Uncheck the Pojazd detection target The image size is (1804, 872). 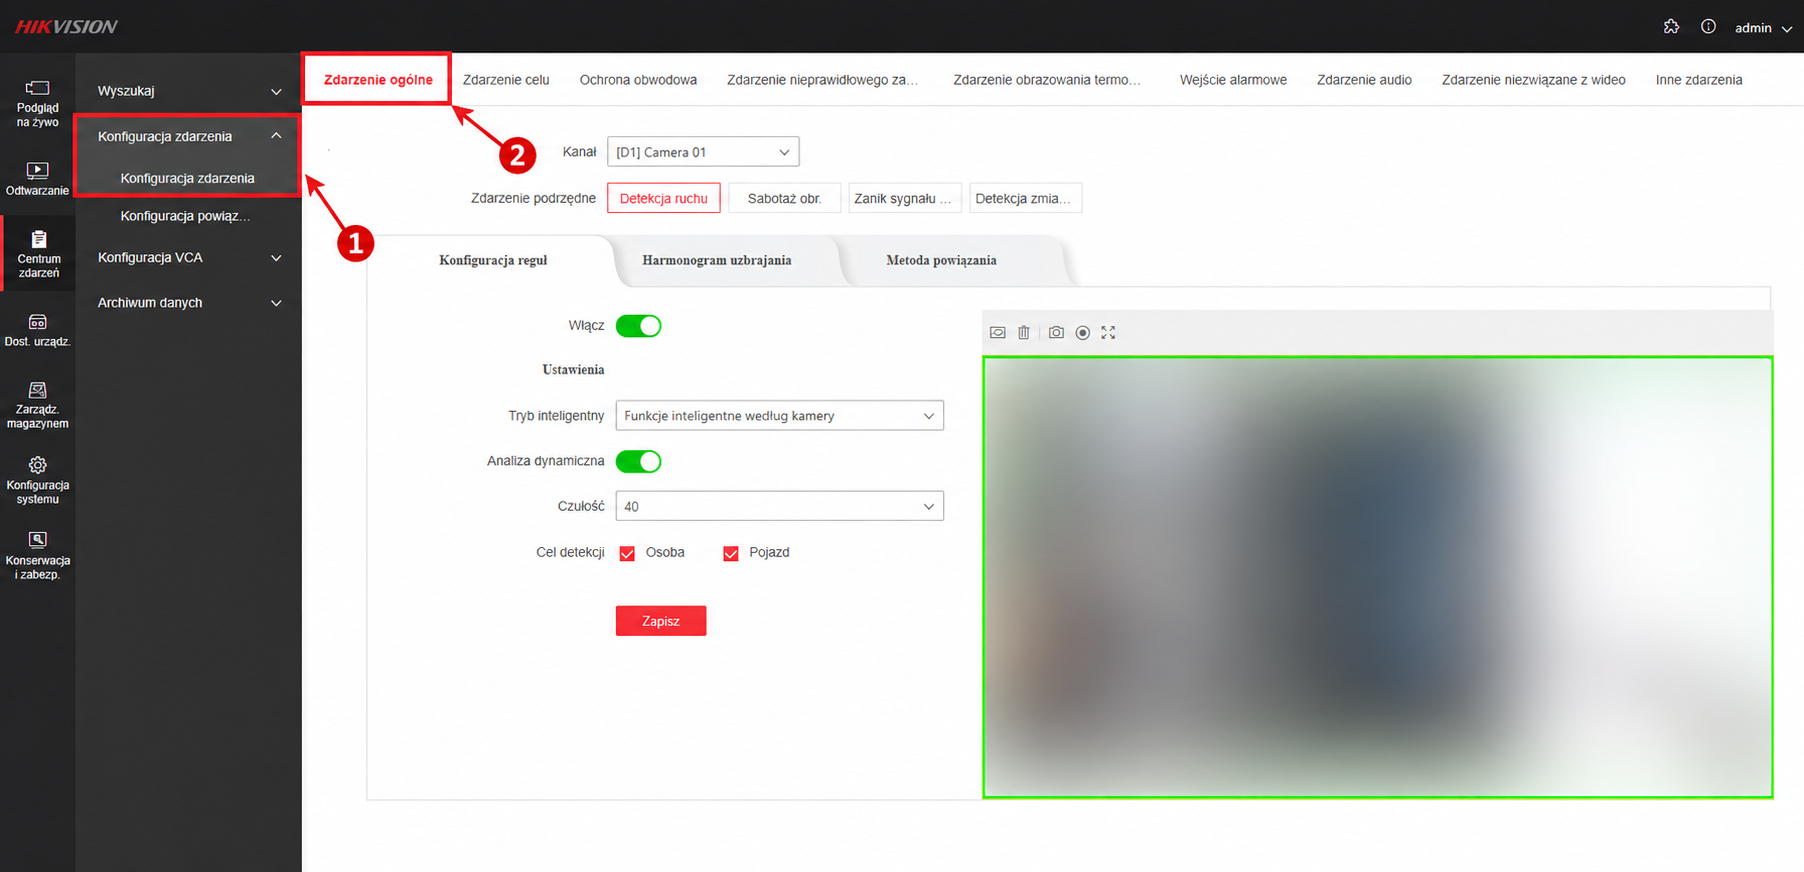point(731,553)
